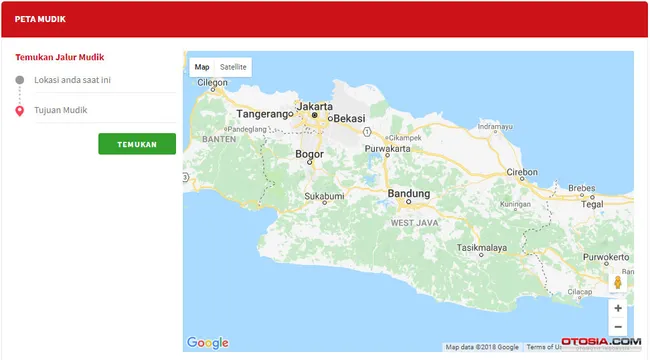
Task: Click the BANTEN province label
Action: coord(219,139)
